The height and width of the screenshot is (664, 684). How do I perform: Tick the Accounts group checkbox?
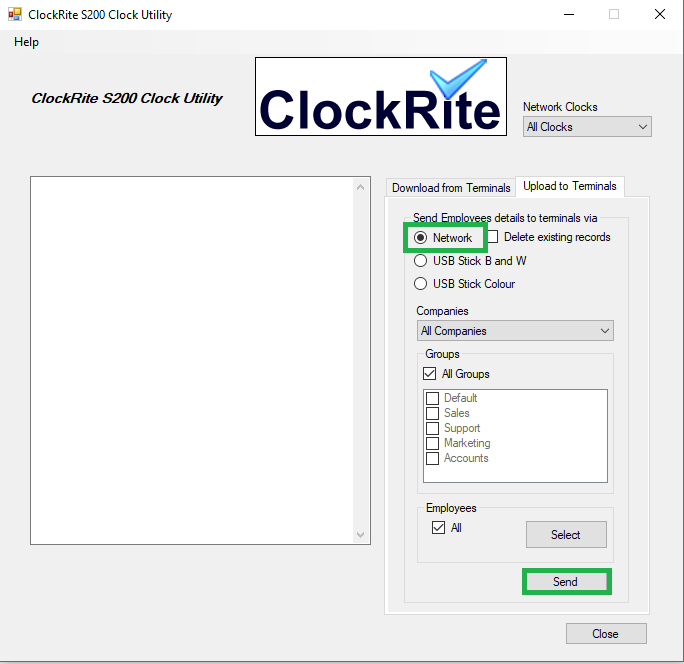(432, 459)
